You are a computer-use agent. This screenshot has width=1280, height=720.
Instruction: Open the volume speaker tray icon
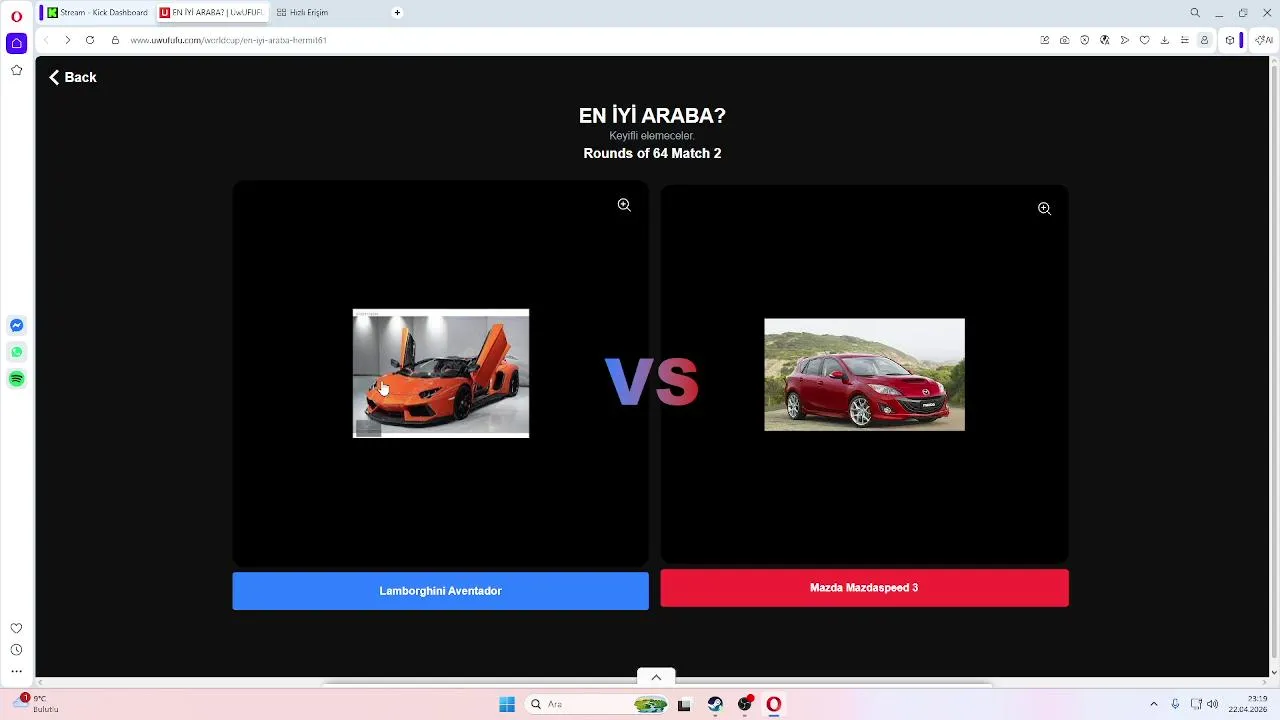tap(1213, 704)
